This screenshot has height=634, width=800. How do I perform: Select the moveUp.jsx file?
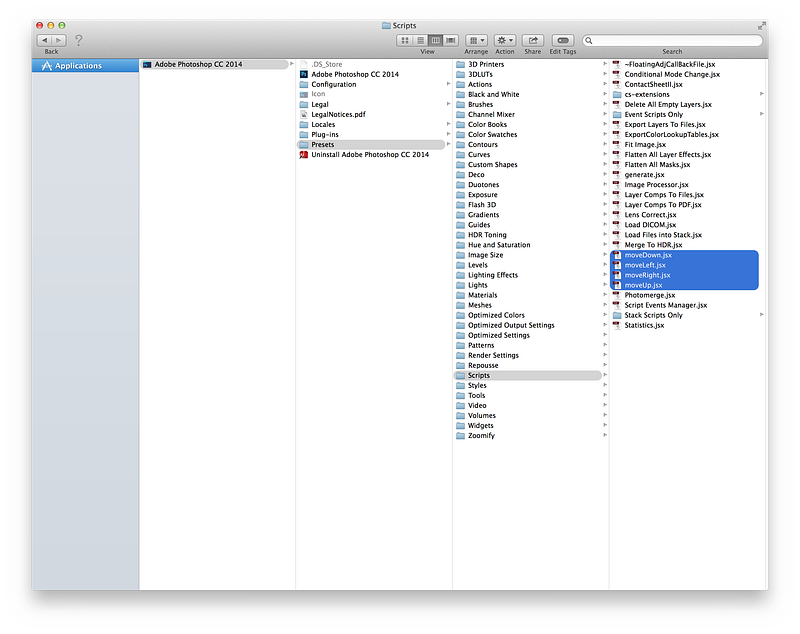[684, 285]
